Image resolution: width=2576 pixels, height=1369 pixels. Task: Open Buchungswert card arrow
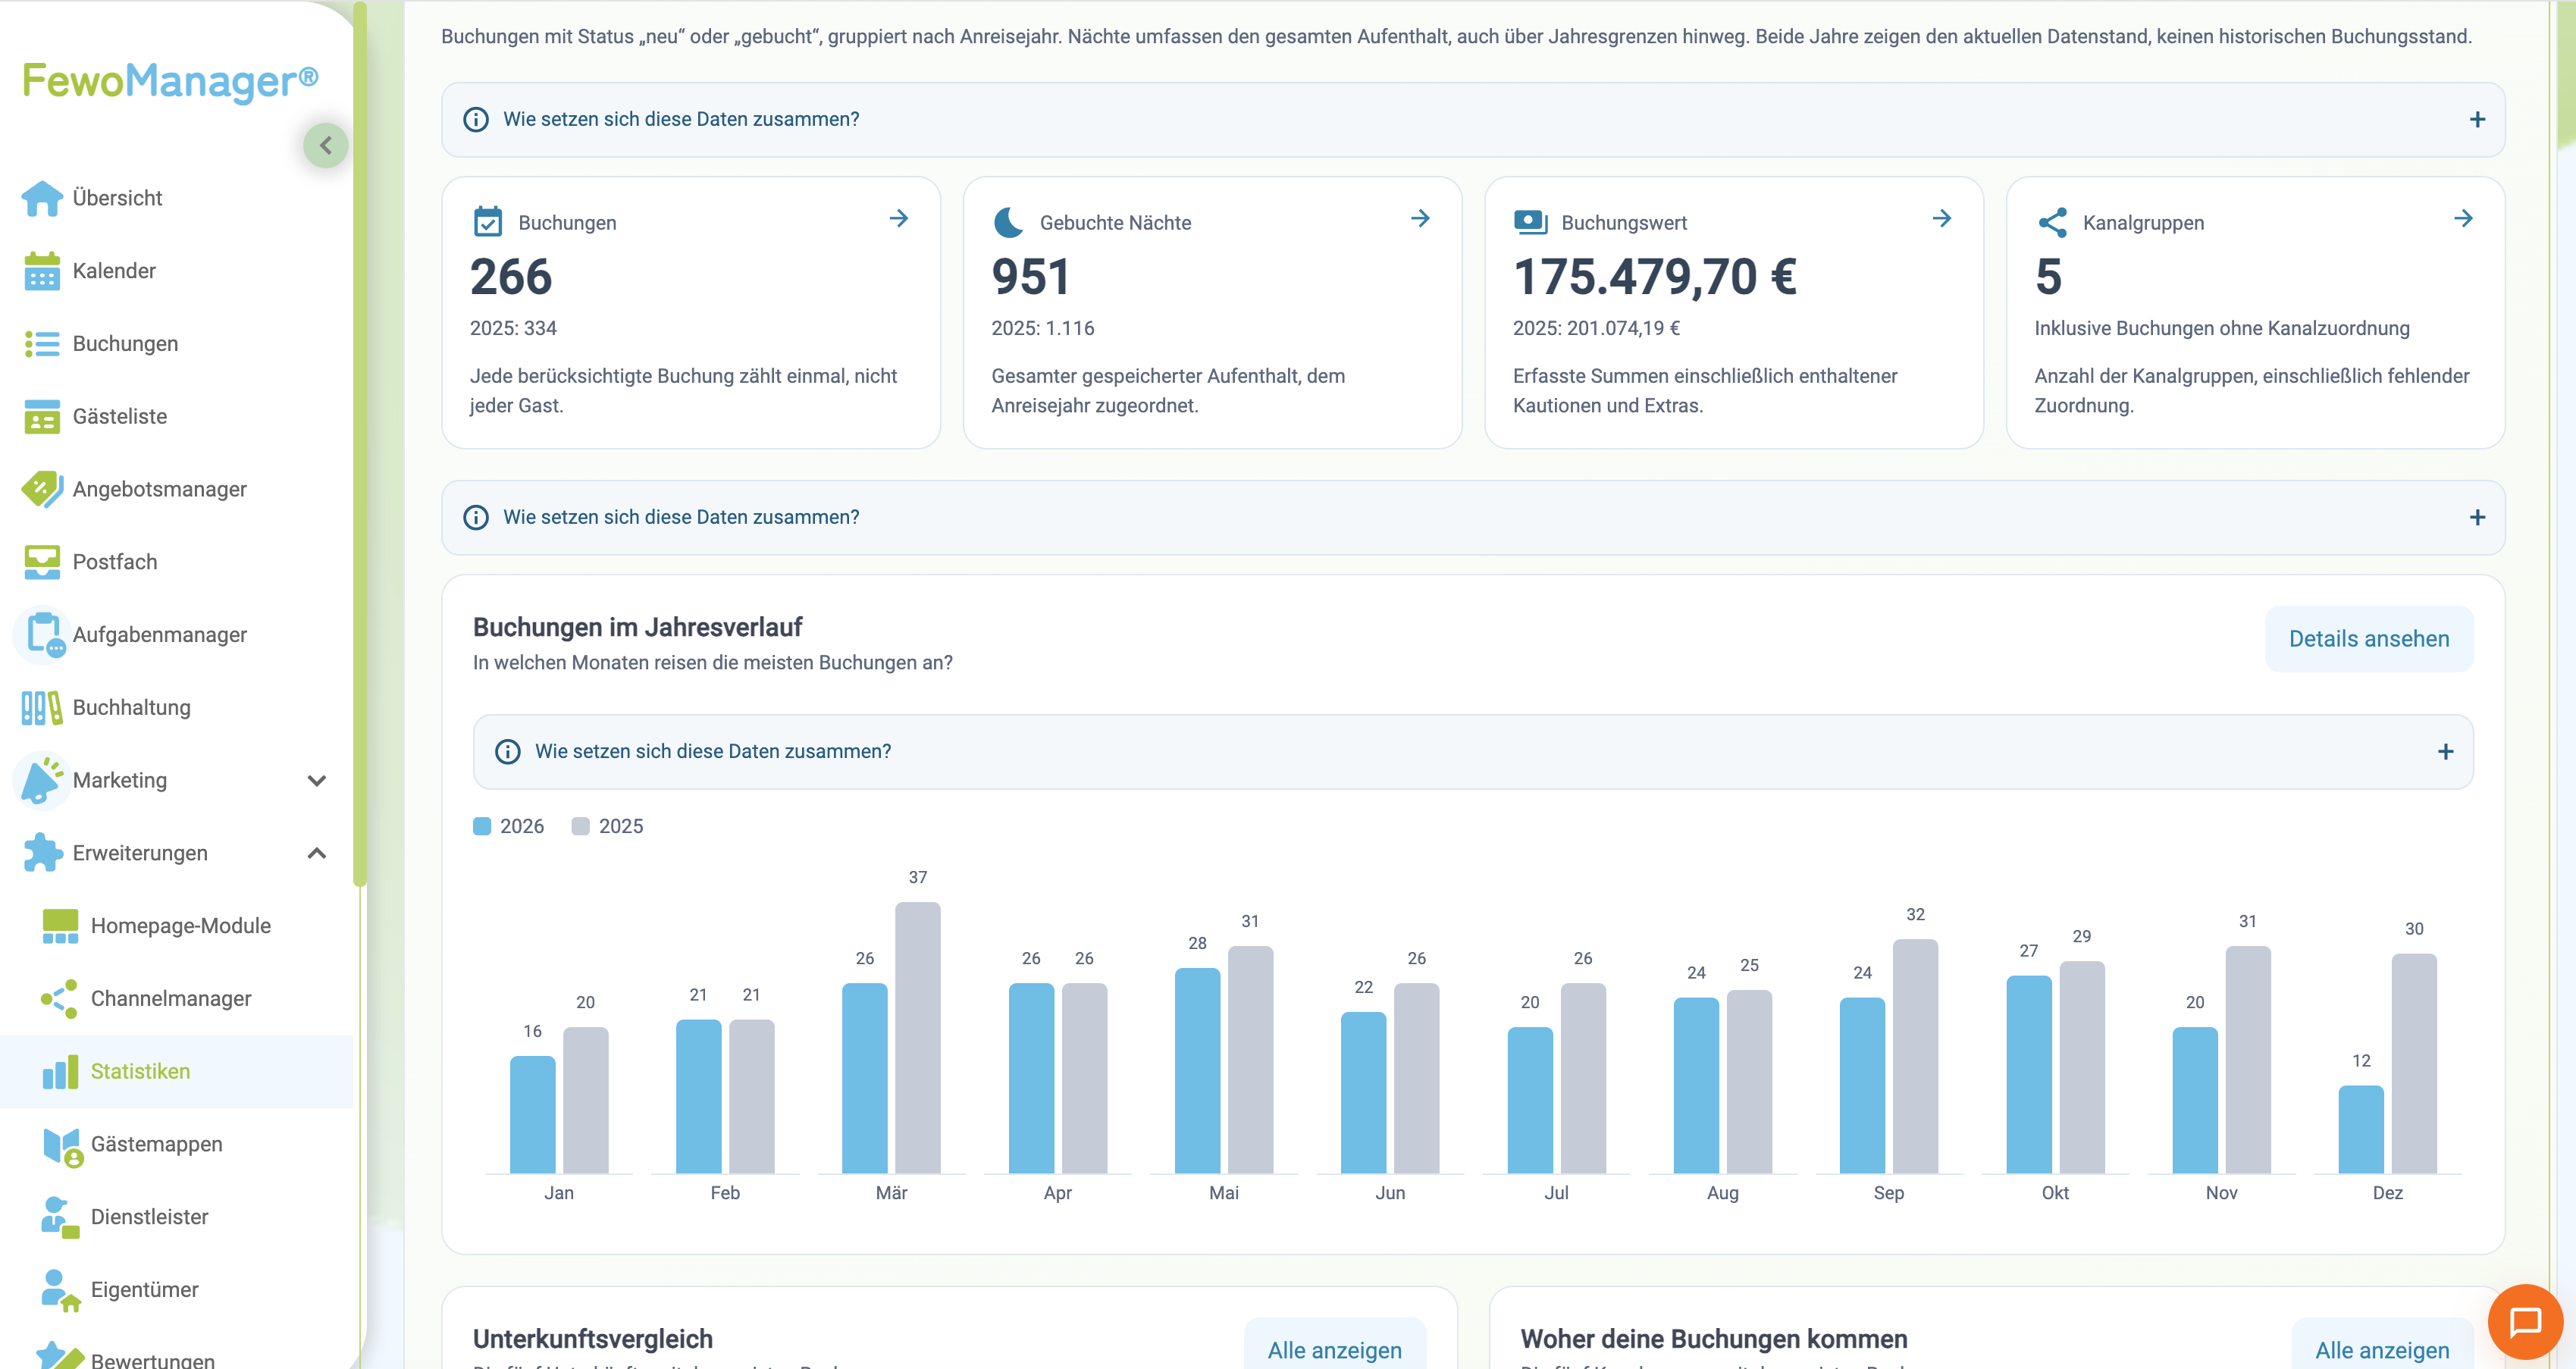pyautogui.click(x=1942, y=218)
